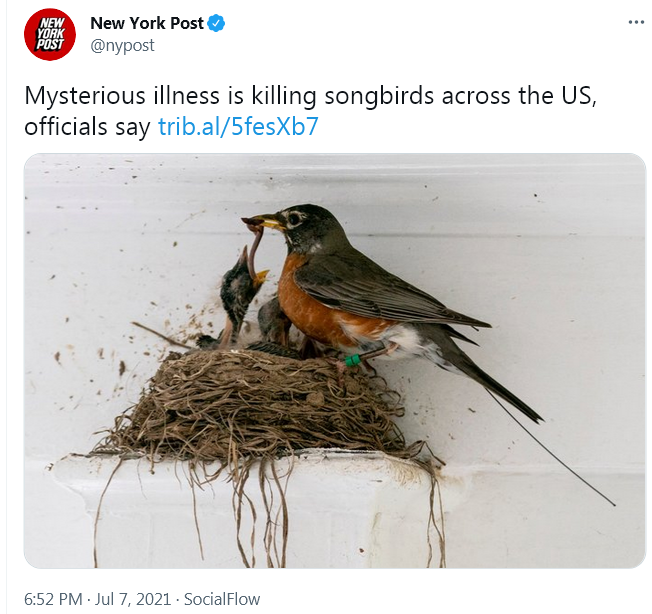Image resolution: width=652 pixels, height=614 pixels.
Task: Open the New York Post profile avatar
Action: 50,34
